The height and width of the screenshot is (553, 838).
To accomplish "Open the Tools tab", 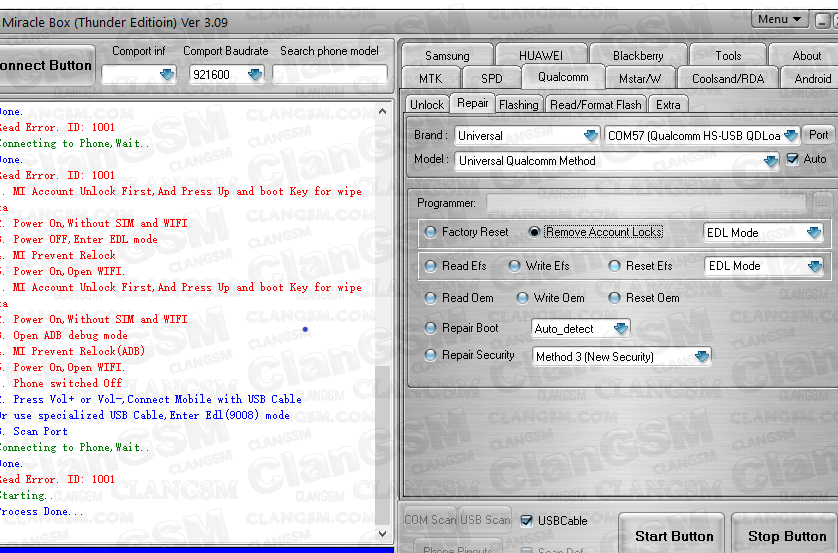I will 728,56.
